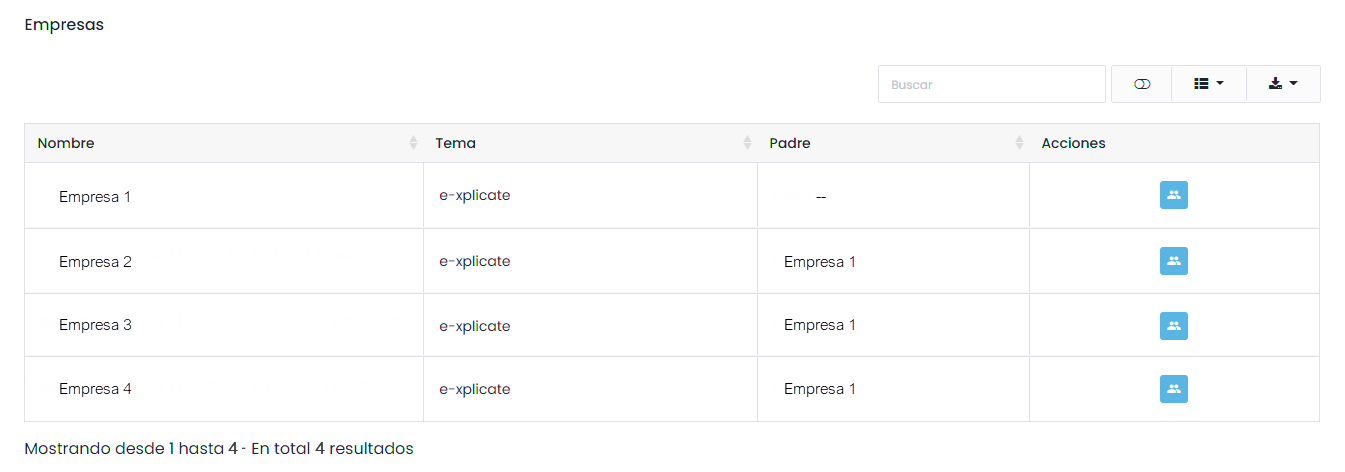Image resolution: width=1345 pixels, height=472 pixels.
Task: Select the users button for Empresa 4
Action: [x=1173, y=389]
